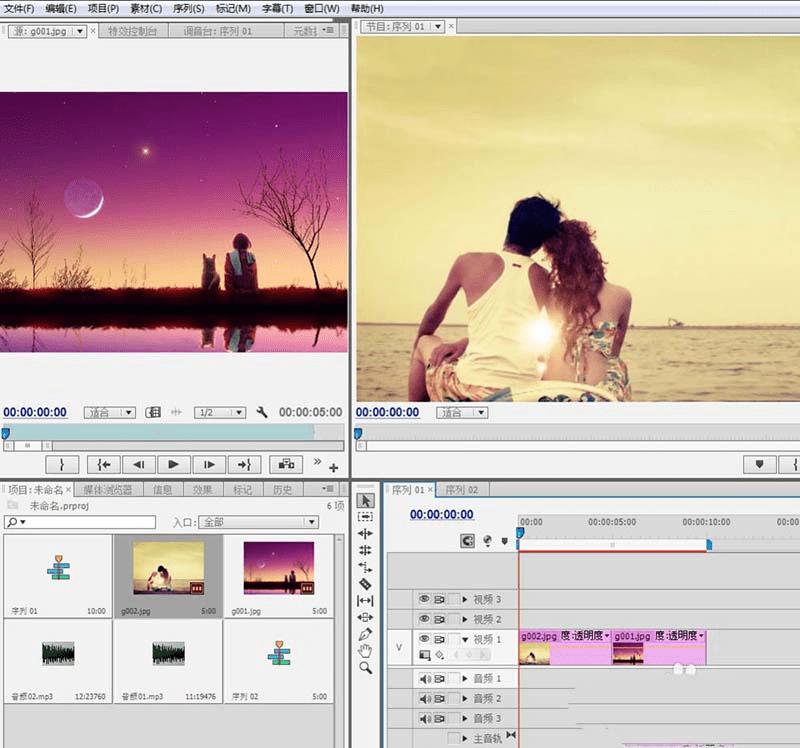Choose the Hand tool
The image size is (800, 748).
[365, 651]
